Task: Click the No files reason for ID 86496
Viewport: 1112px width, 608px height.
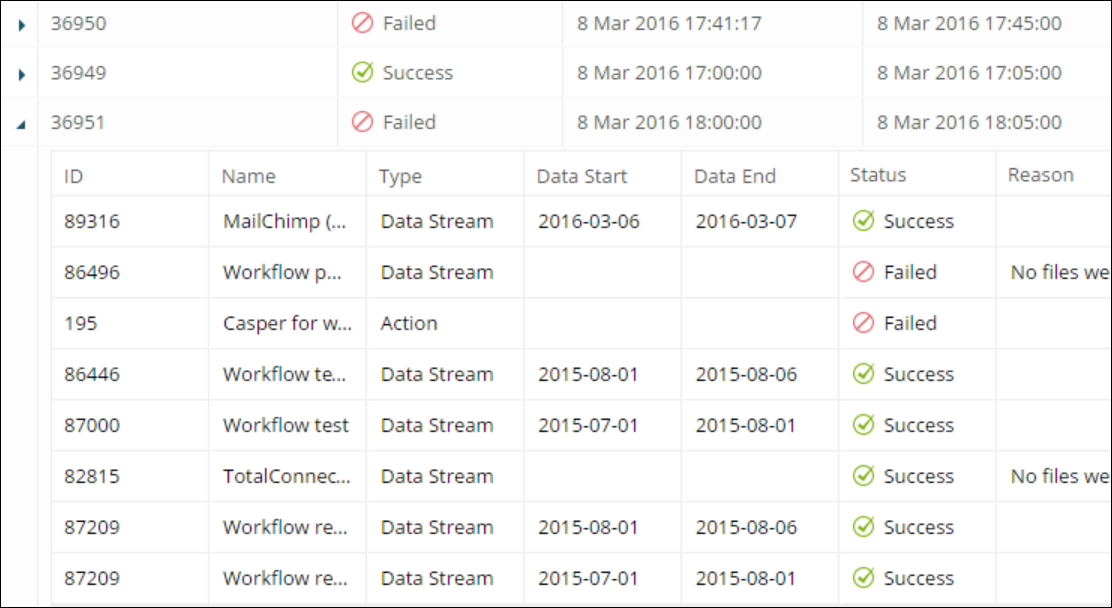Action: click(x=1060, y=272)
